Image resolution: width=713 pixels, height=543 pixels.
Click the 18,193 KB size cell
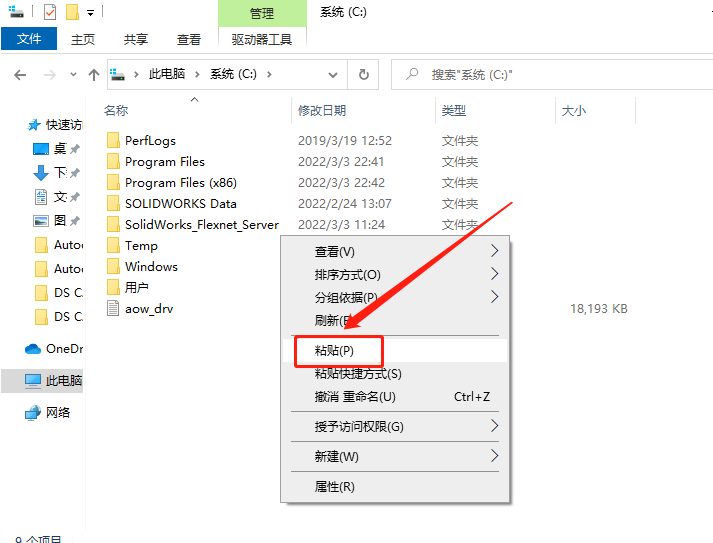[599, 309]
